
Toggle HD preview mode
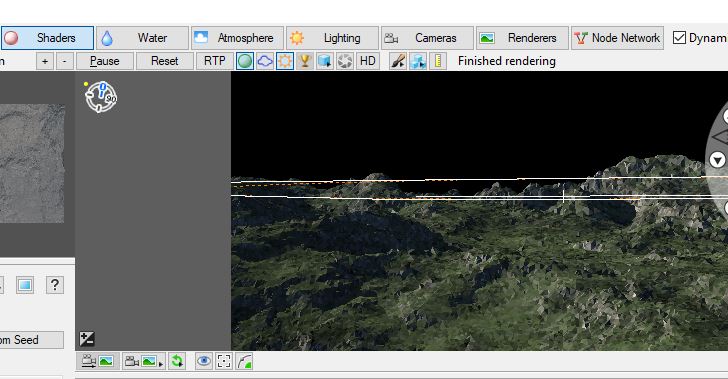pos(368,61)
